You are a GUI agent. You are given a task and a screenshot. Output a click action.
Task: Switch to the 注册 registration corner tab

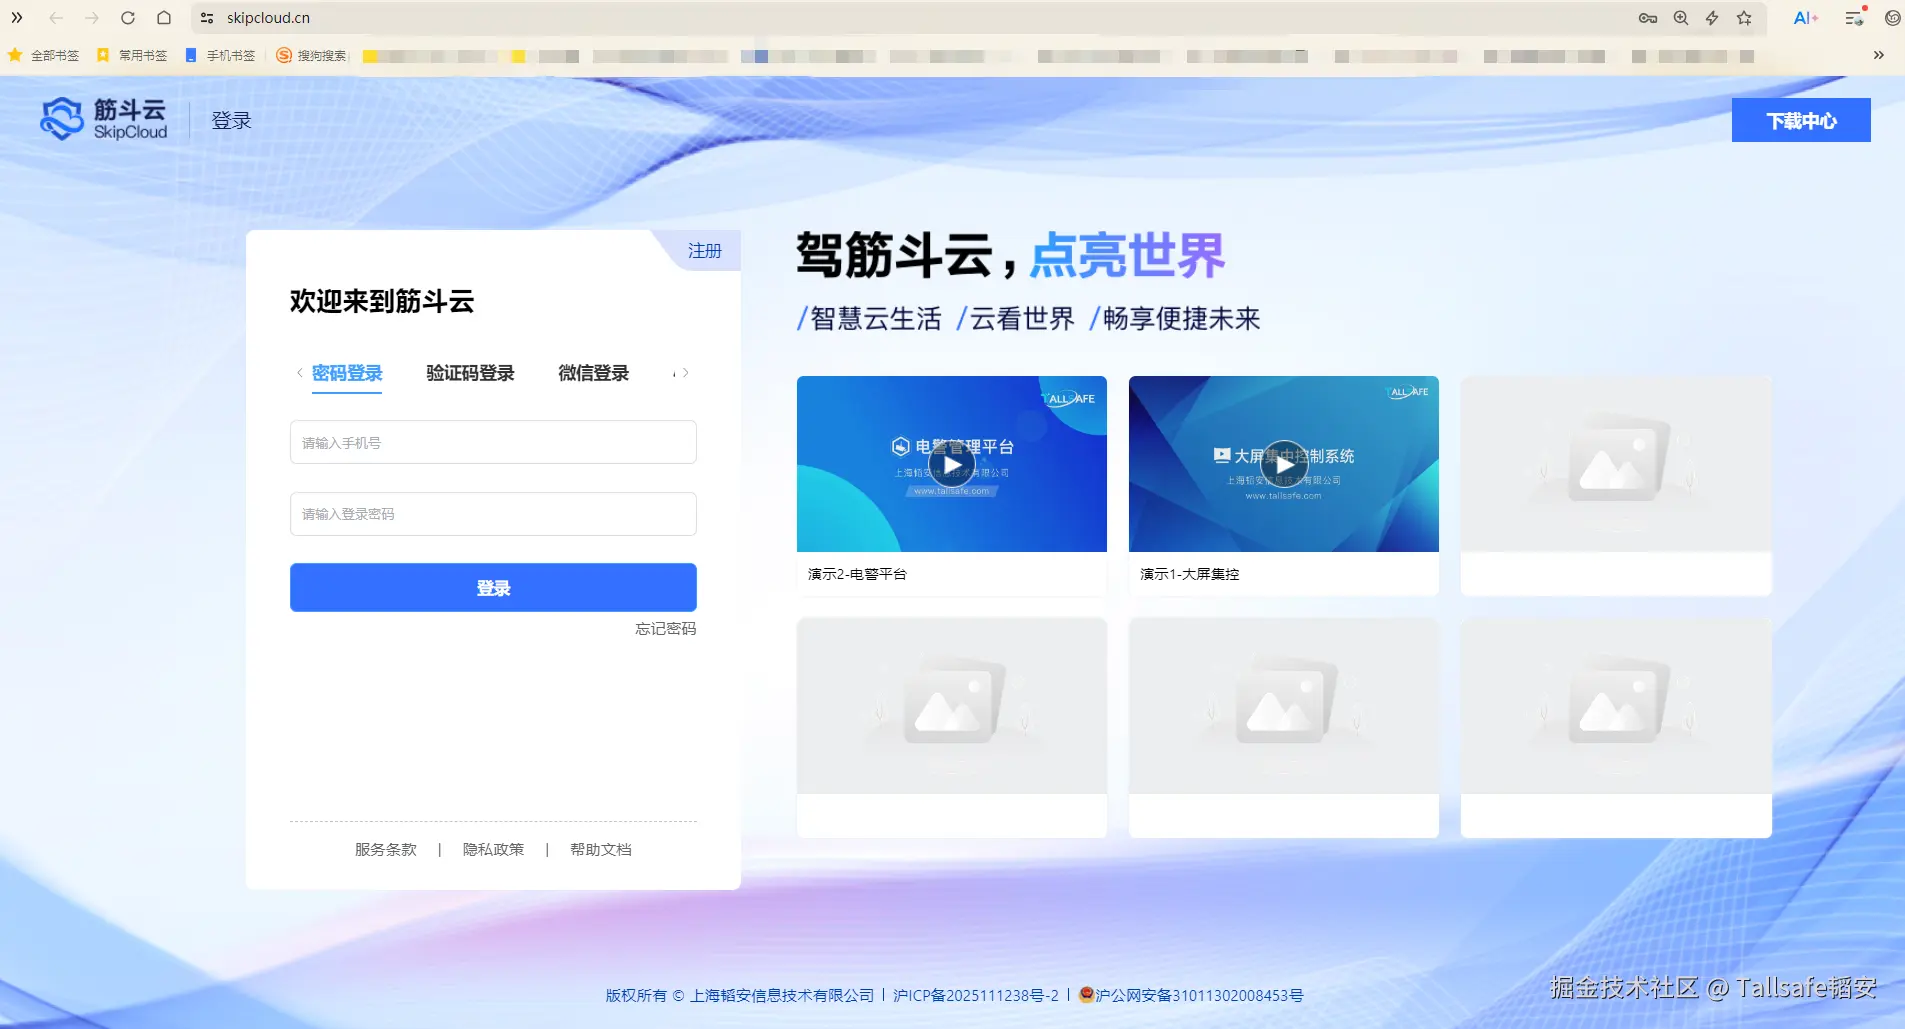click(x=704, y=251)
